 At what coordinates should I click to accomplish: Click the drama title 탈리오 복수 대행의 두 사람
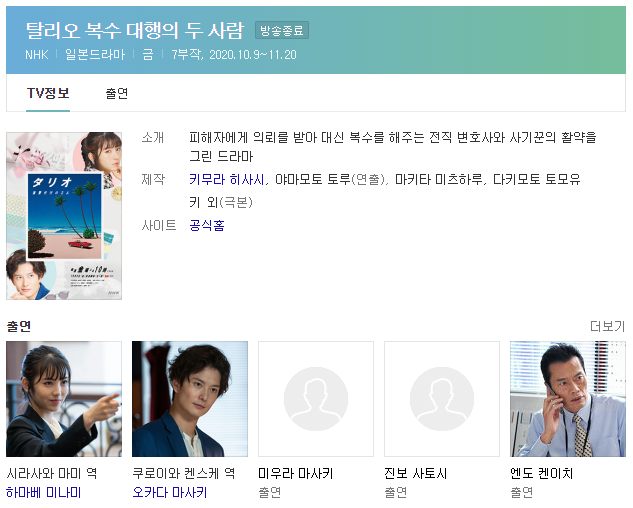(x=135, y=30)
